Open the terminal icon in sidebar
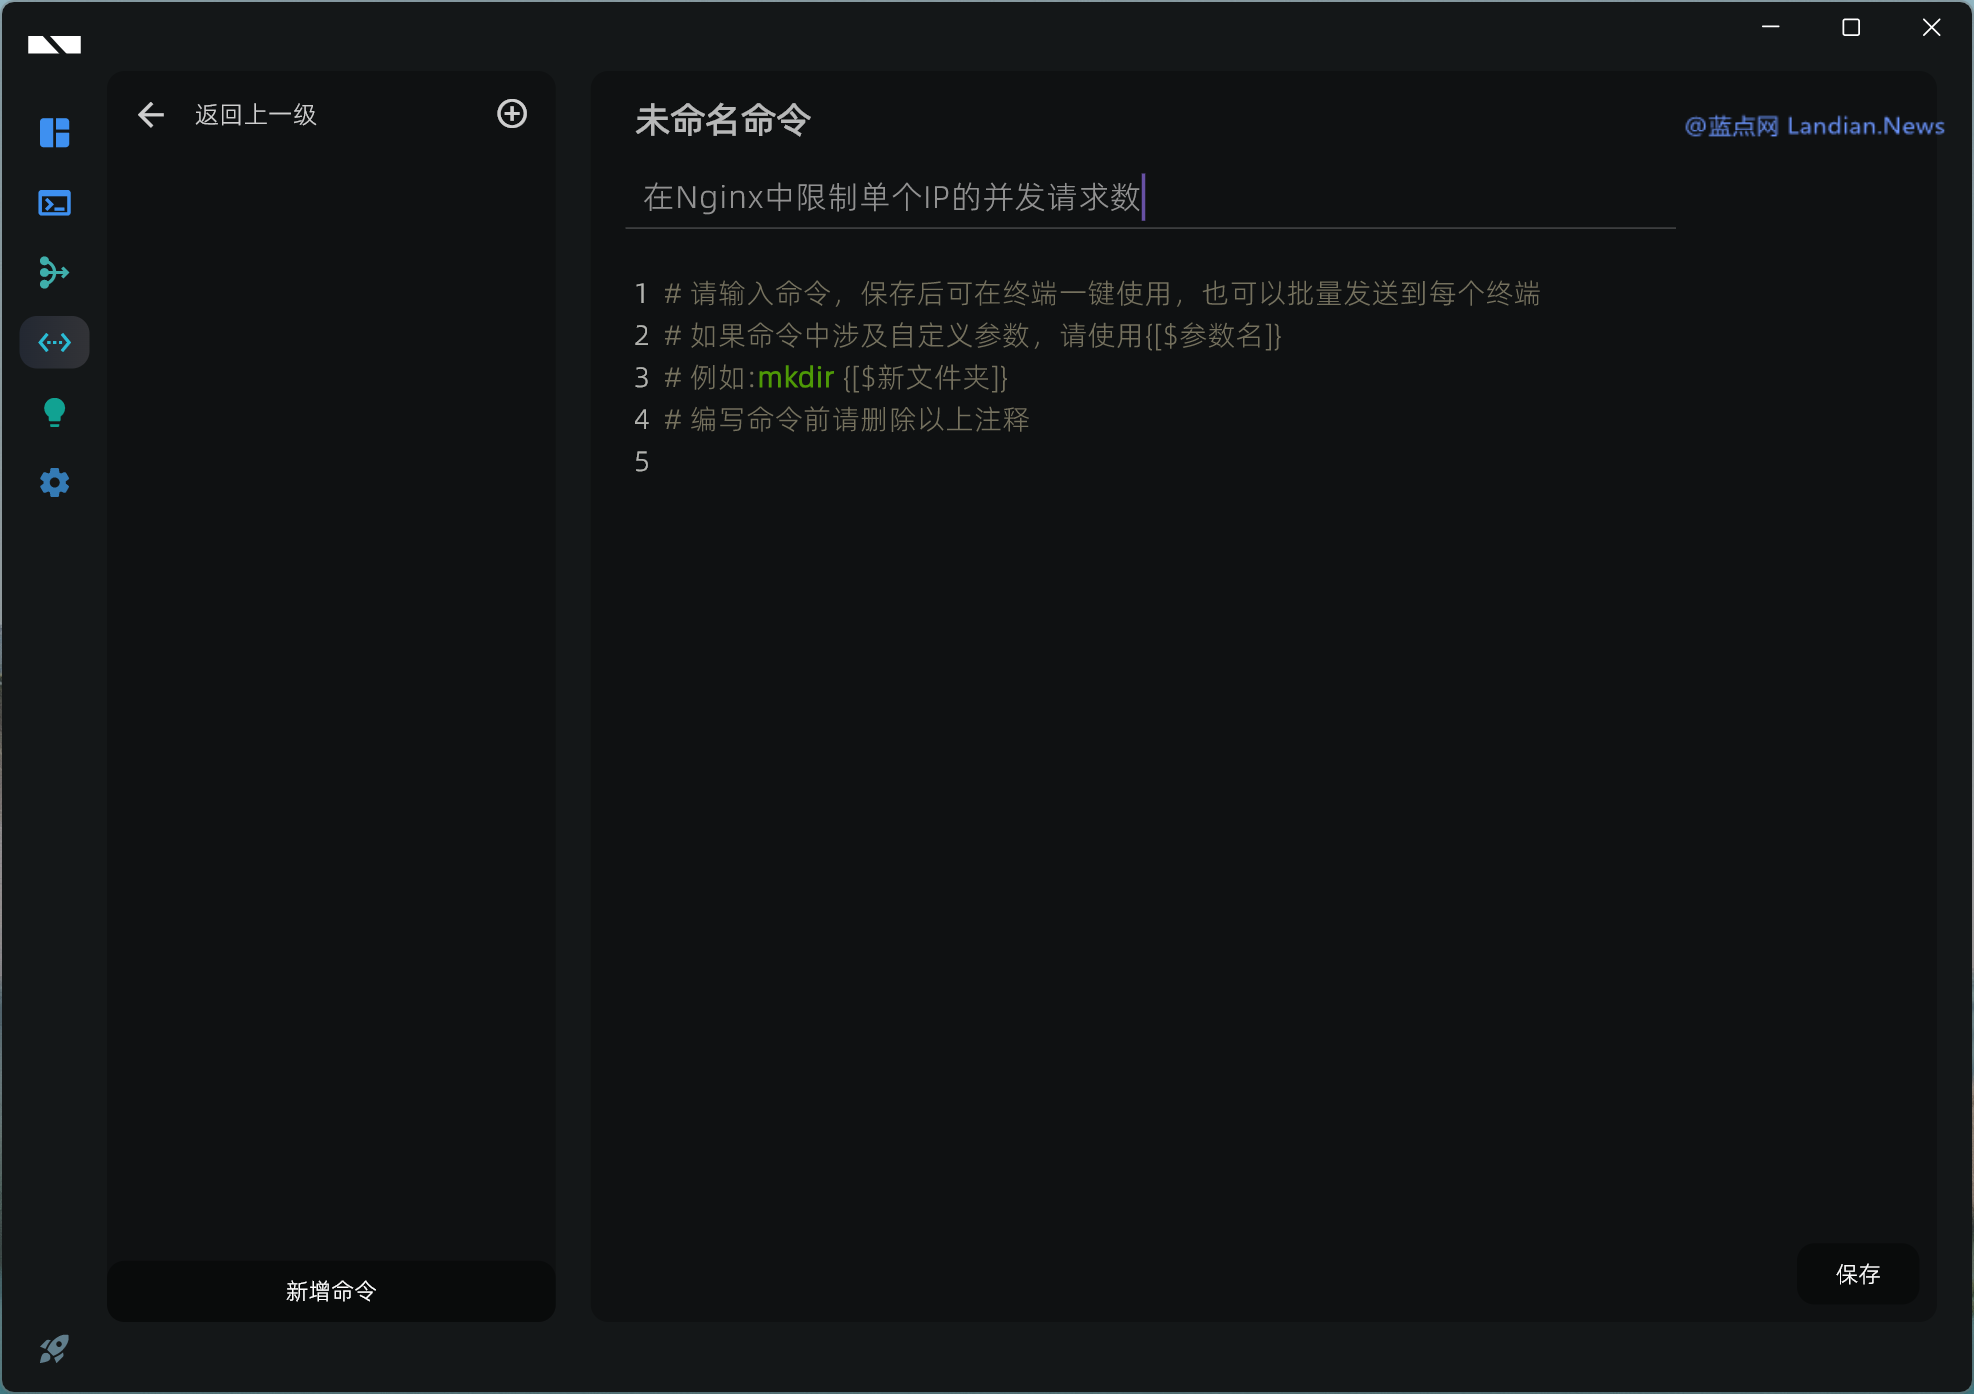Screen dimensions: 1974x1394 (x=54, y=203)
